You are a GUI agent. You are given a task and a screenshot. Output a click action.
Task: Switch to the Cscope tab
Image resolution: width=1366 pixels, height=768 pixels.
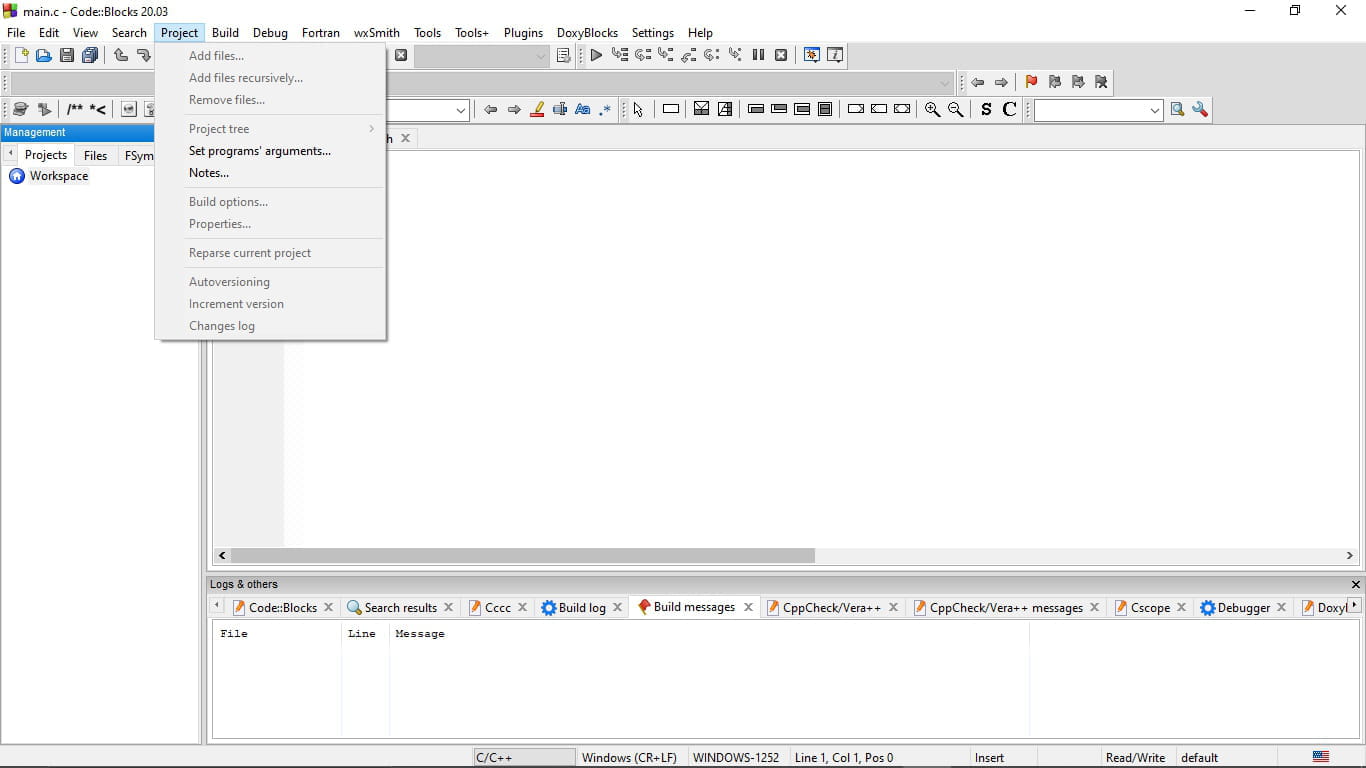[x=1150, y=608]
